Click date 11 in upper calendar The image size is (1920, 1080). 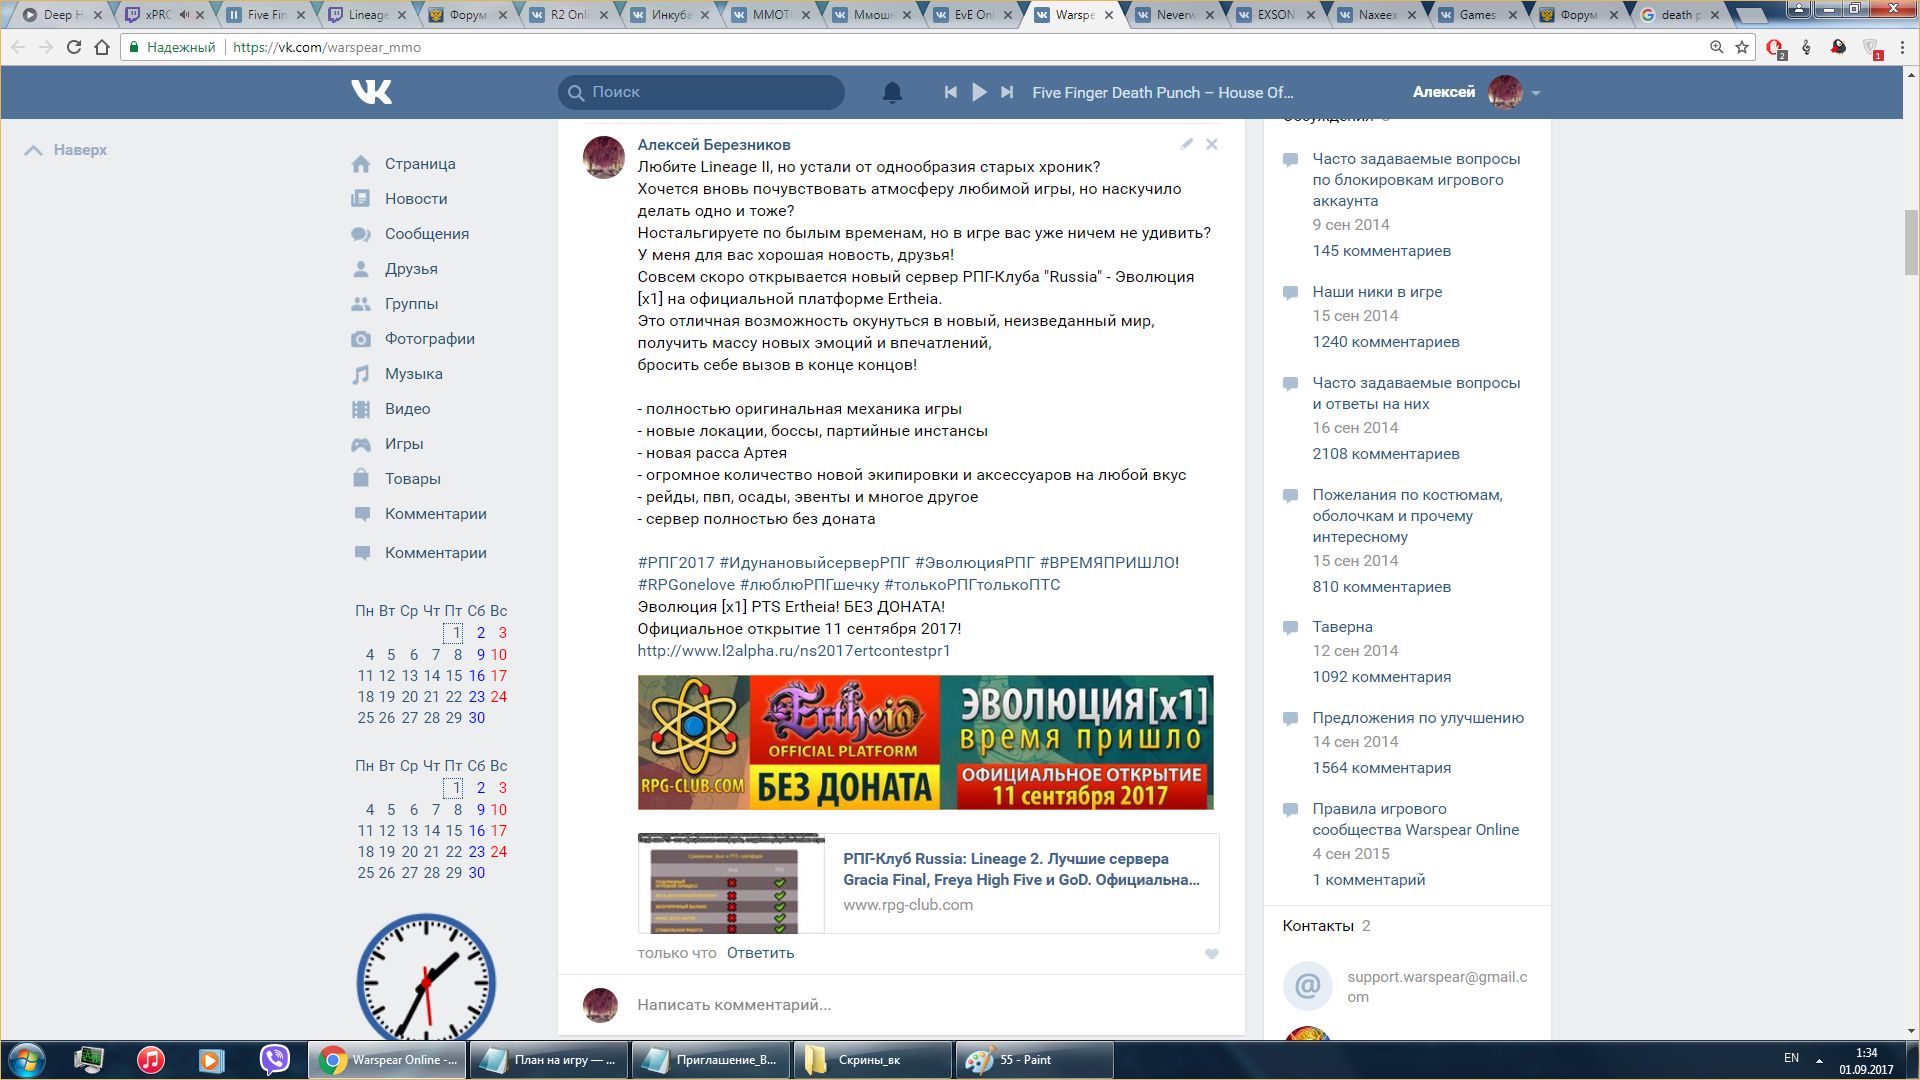366,676
